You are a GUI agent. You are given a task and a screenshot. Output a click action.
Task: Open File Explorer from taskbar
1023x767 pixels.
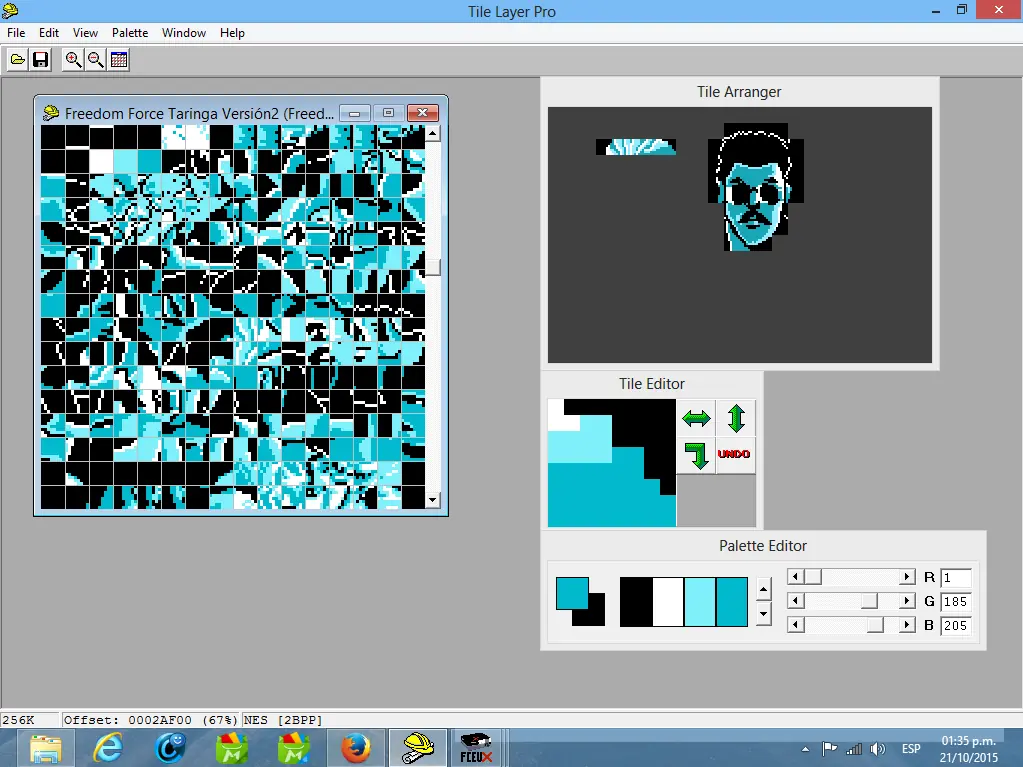[x=45, y=748]
